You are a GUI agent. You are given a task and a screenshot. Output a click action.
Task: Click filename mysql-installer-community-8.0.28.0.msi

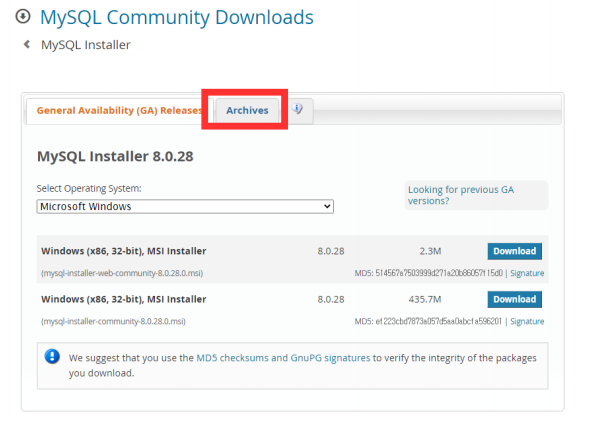pyautogui.click(x=113, y=321)
